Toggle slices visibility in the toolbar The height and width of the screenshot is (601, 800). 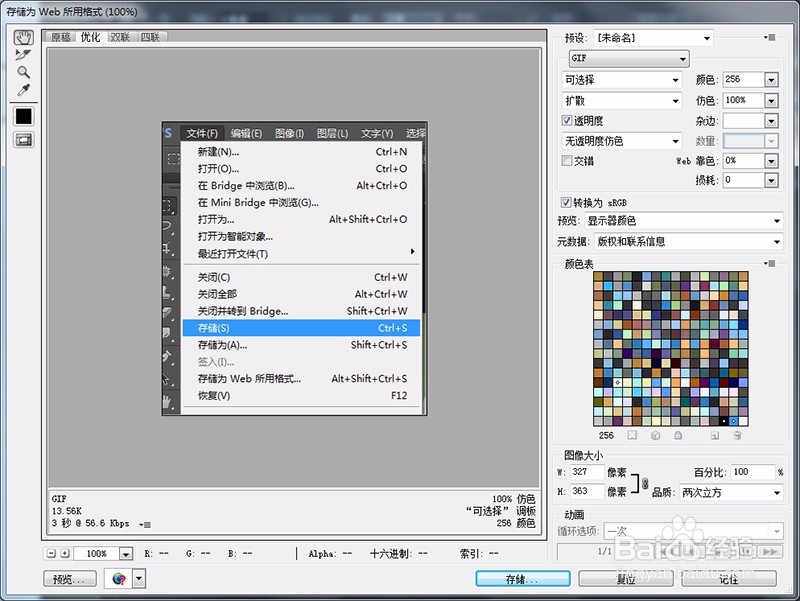(22, 139)
